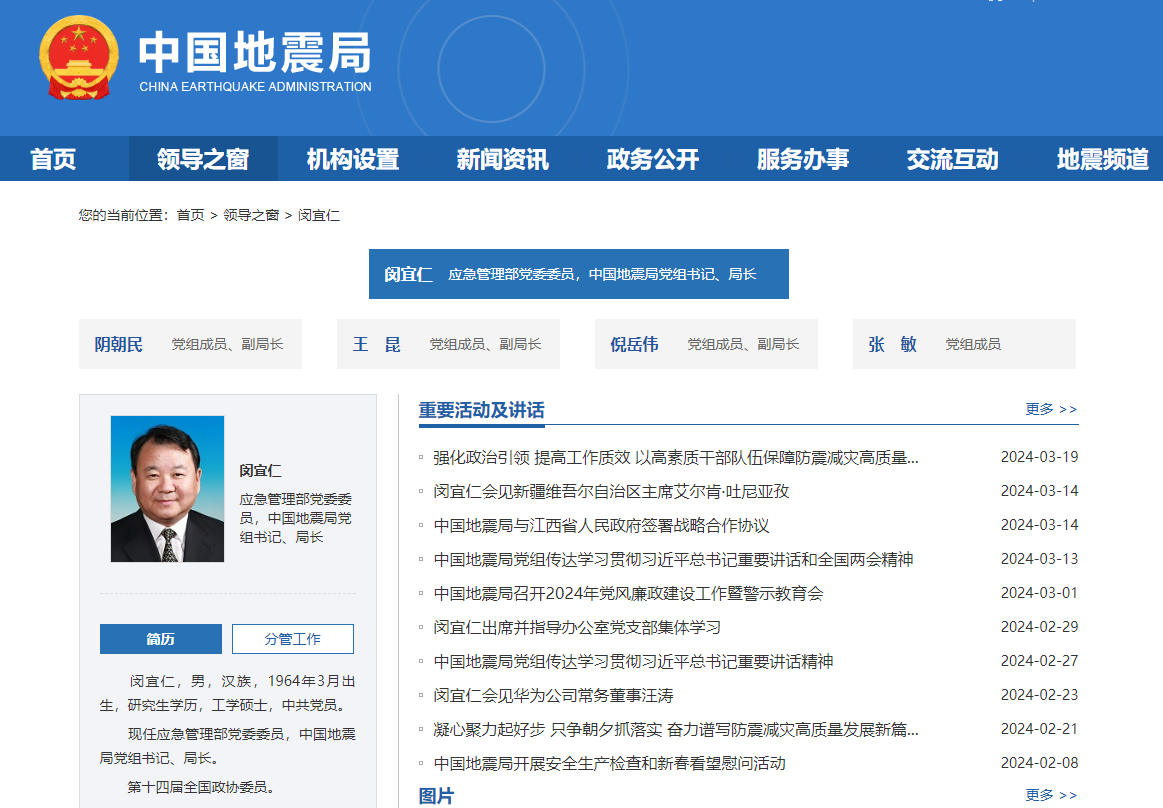
Task: Open the 机构设置 navigation menu item
Action: coord(353,159)
